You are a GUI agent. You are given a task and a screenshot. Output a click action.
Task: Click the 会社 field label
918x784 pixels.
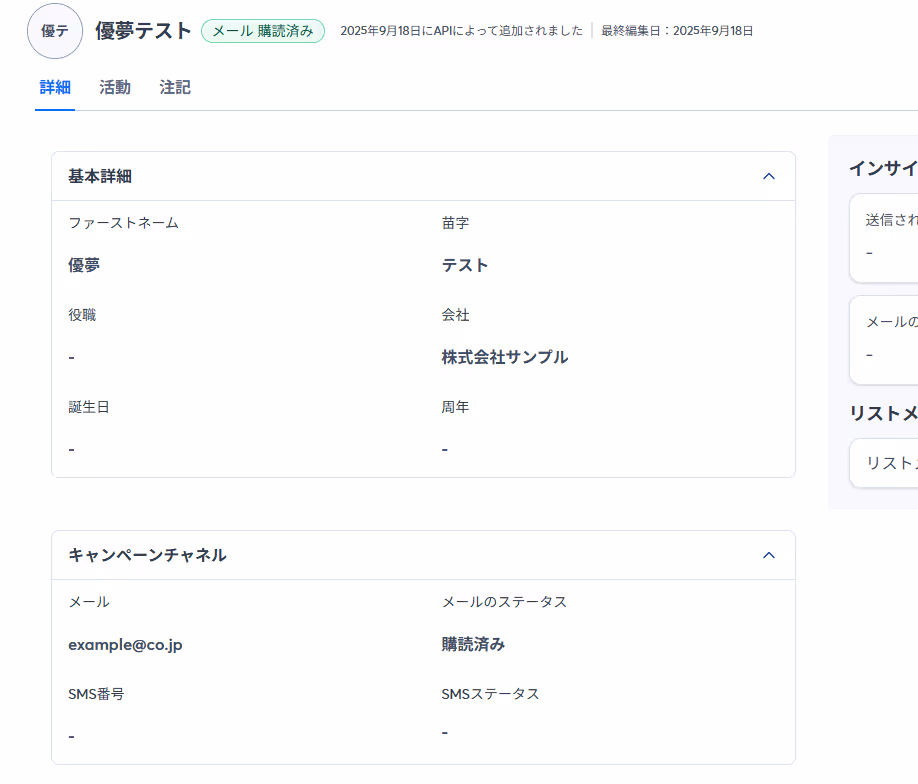[455, 315]
